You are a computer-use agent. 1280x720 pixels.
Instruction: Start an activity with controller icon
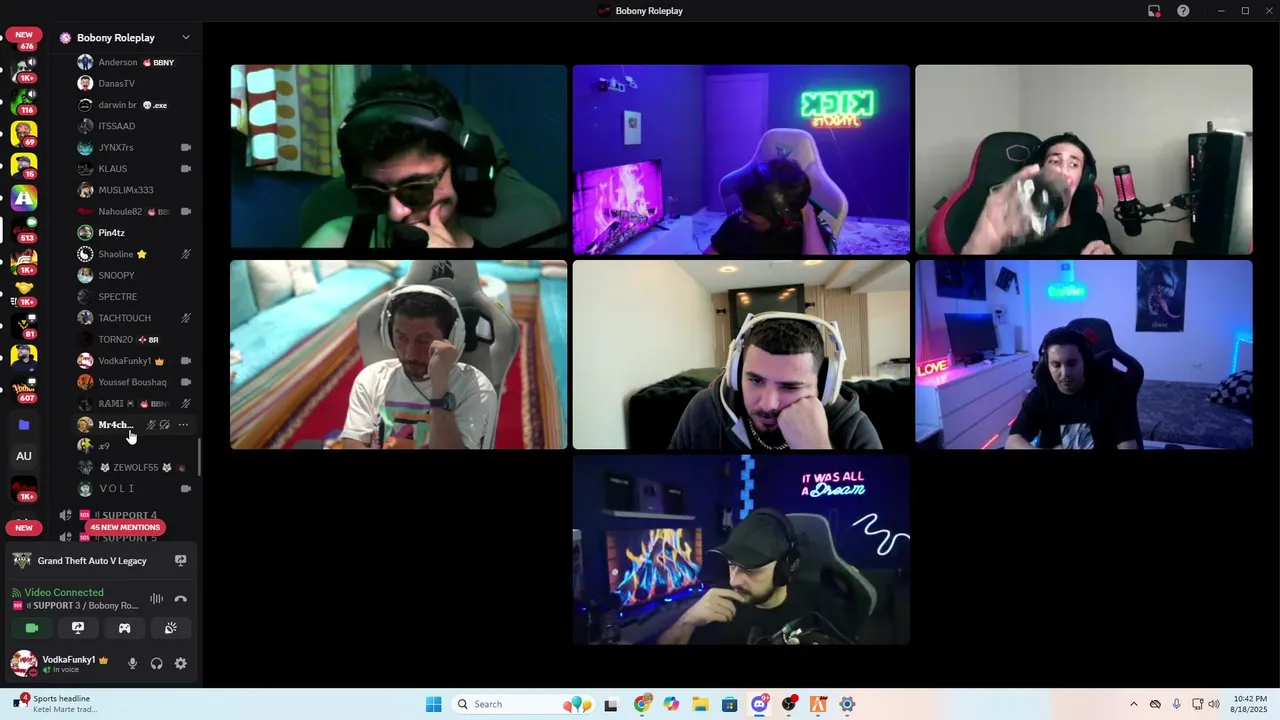tap(124, 628)
